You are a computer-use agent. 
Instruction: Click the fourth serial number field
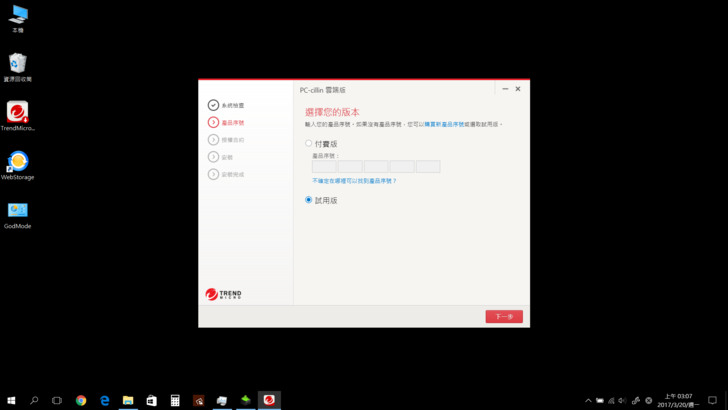coord(402,167)
